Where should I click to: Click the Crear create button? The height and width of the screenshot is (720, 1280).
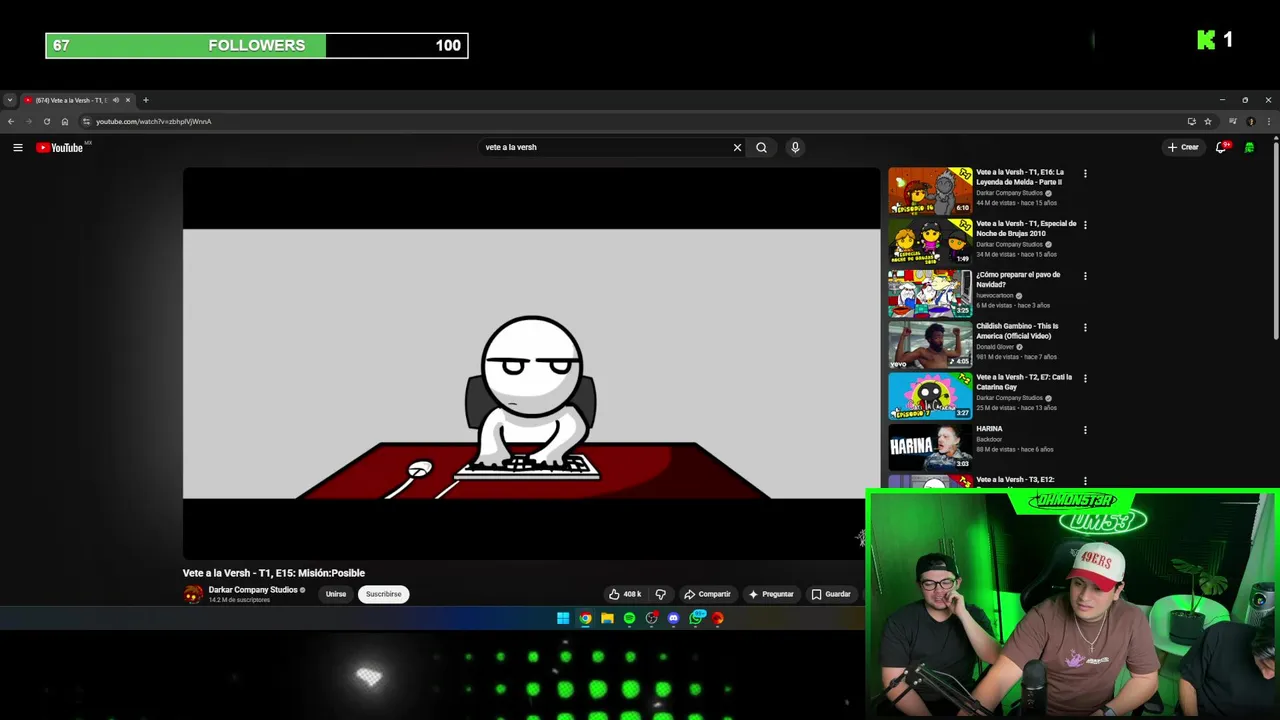(1183, 147)
